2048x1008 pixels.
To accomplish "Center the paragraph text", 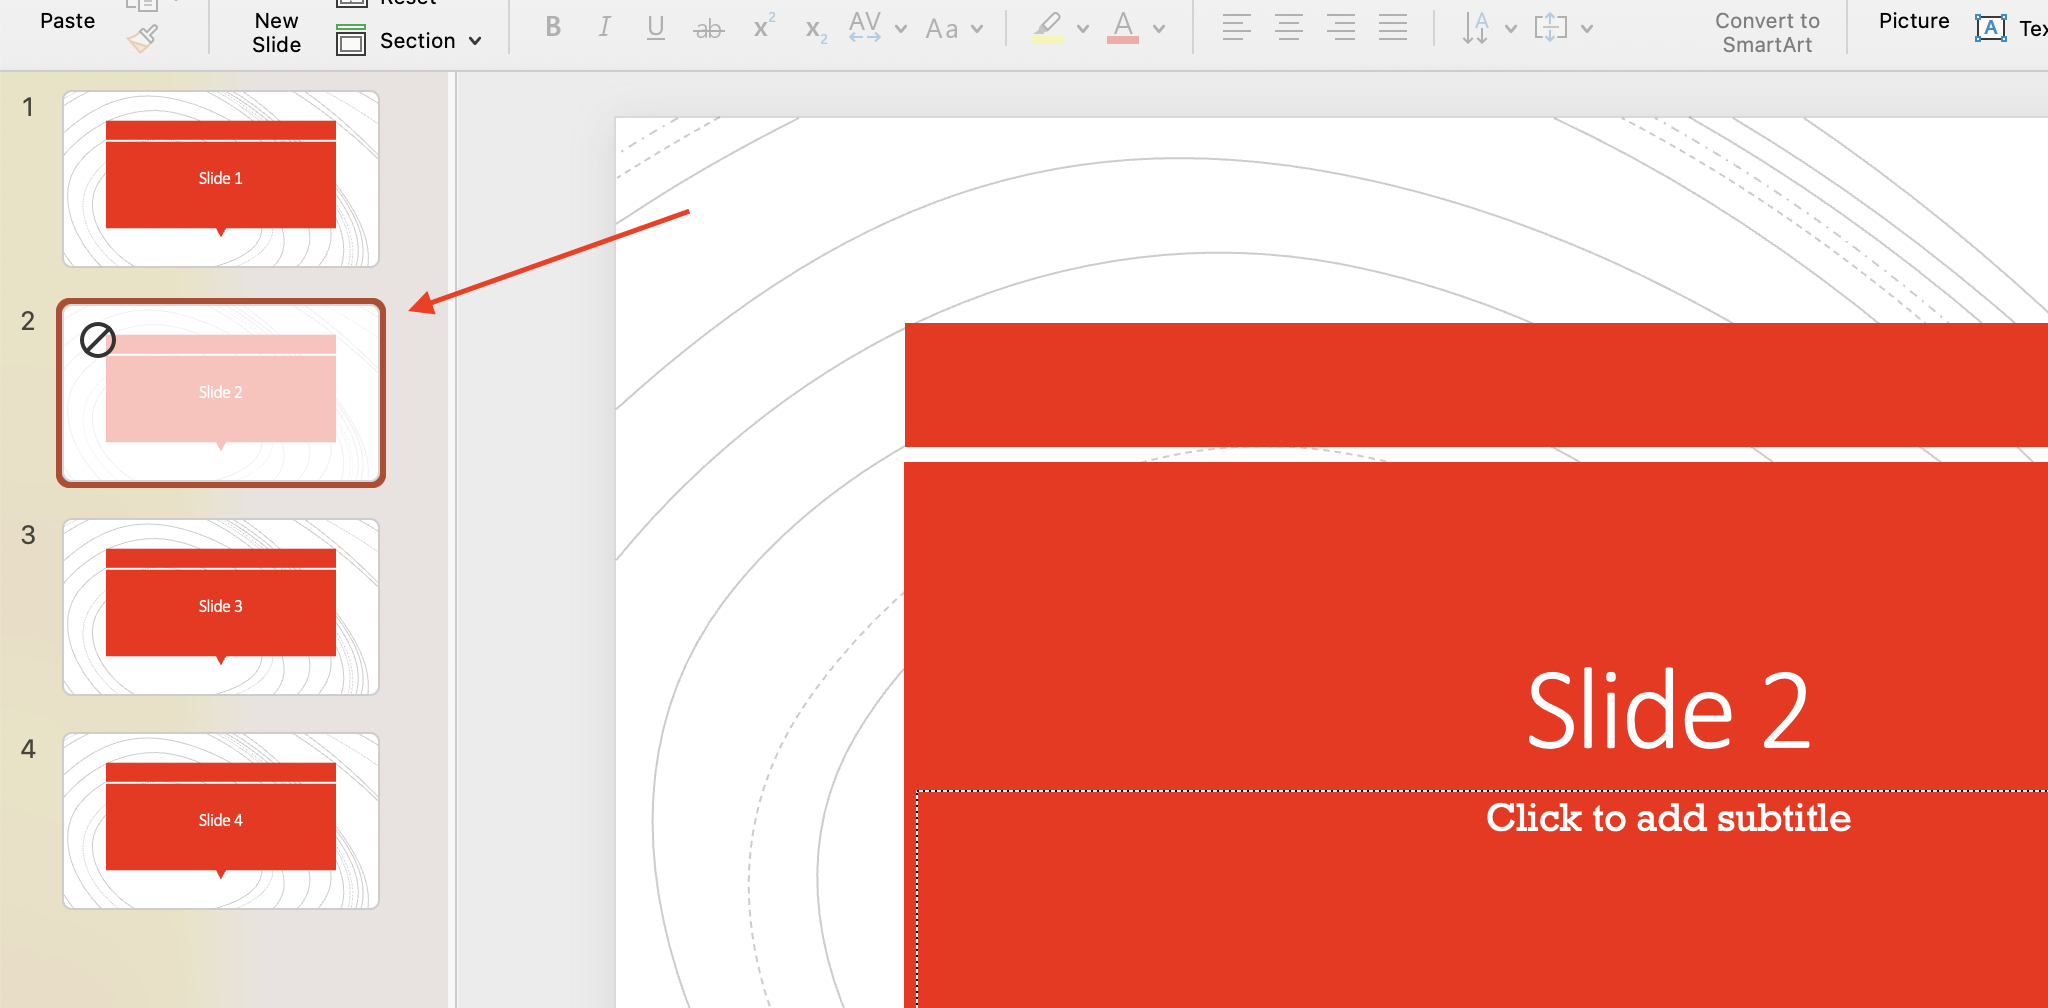I will pos(1289,28).
